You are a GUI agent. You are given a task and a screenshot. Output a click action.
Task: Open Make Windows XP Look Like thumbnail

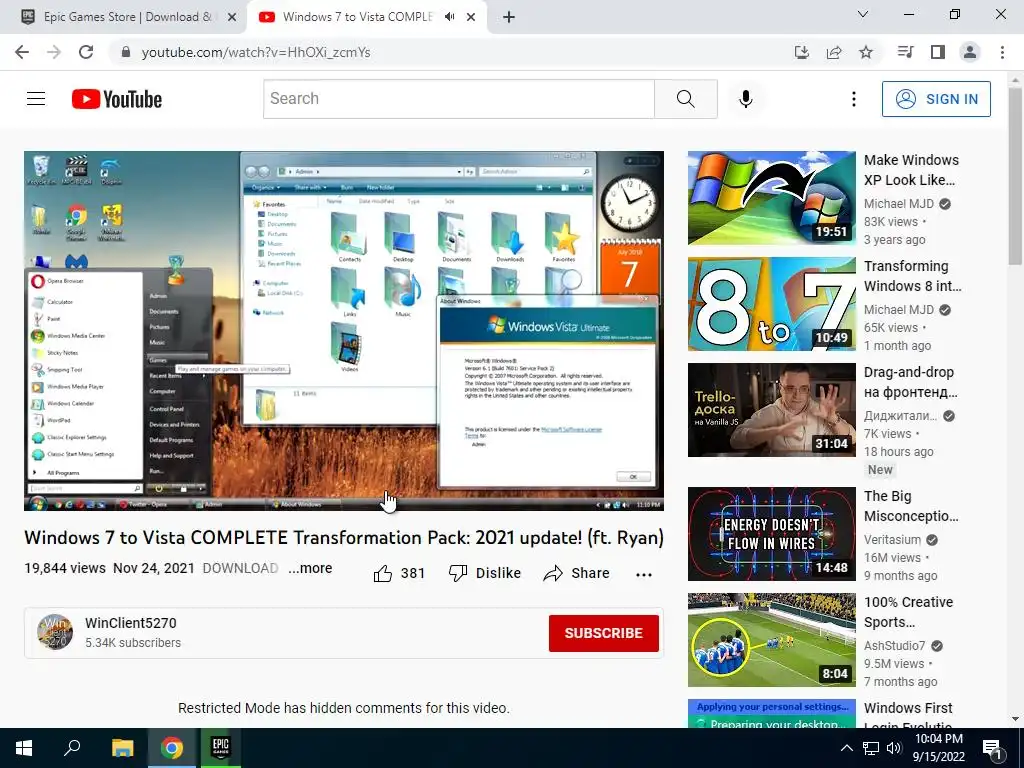pos(771,198)
